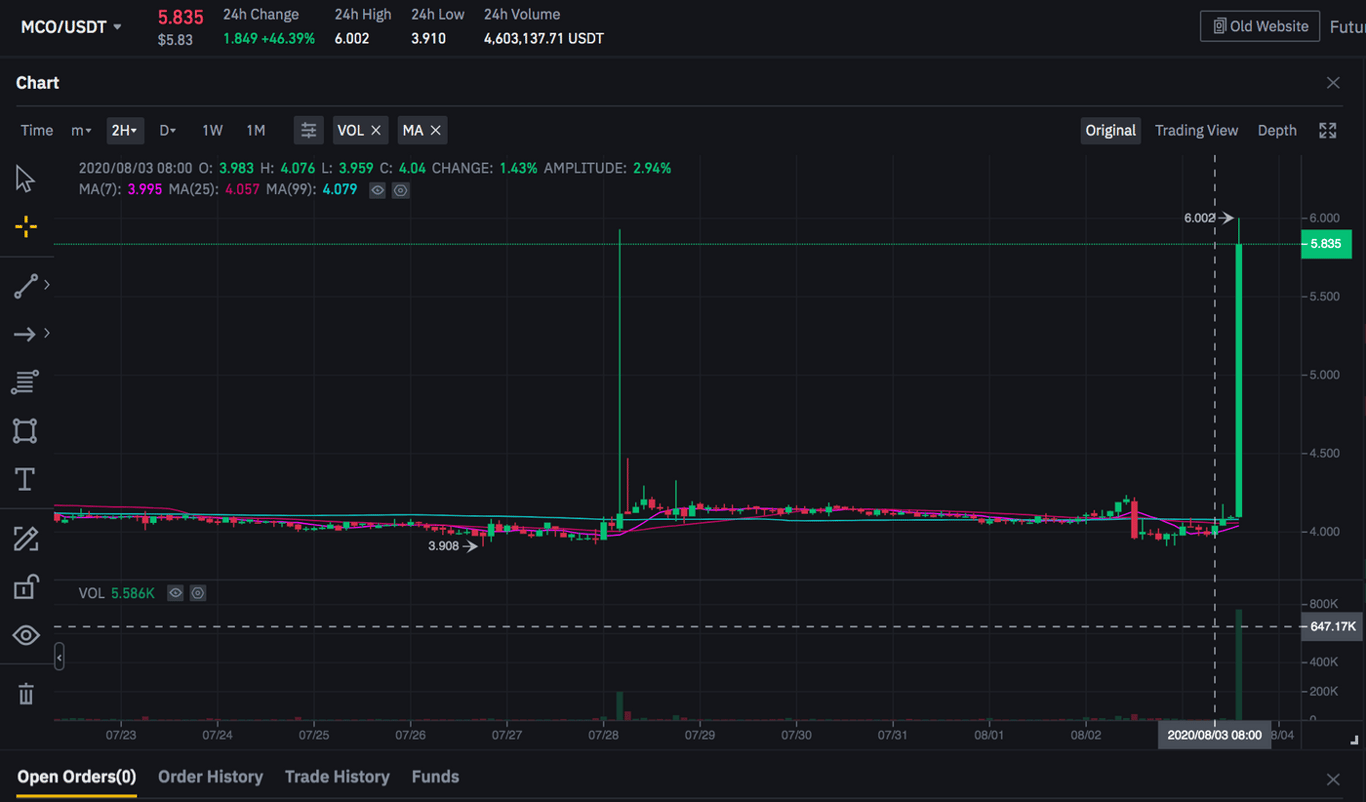Select the crosshair cursor tool

26,227
